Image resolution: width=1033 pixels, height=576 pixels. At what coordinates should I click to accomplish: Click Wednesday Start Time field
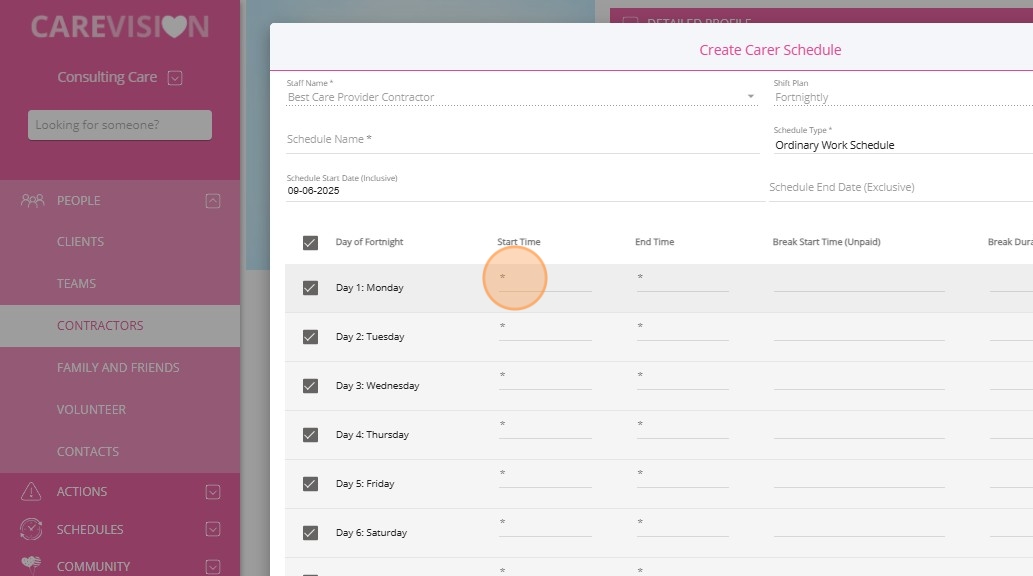coord(545,381)
